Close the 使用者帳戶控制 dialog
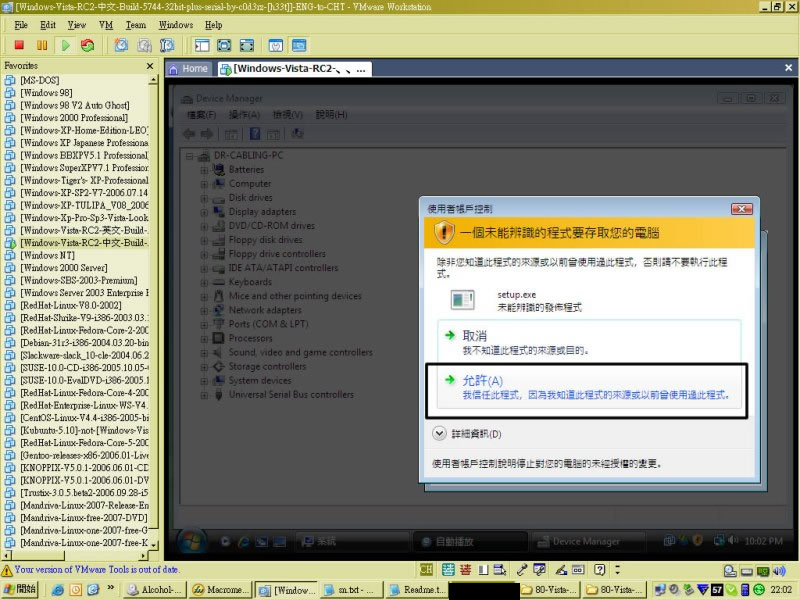 point(741,209)
